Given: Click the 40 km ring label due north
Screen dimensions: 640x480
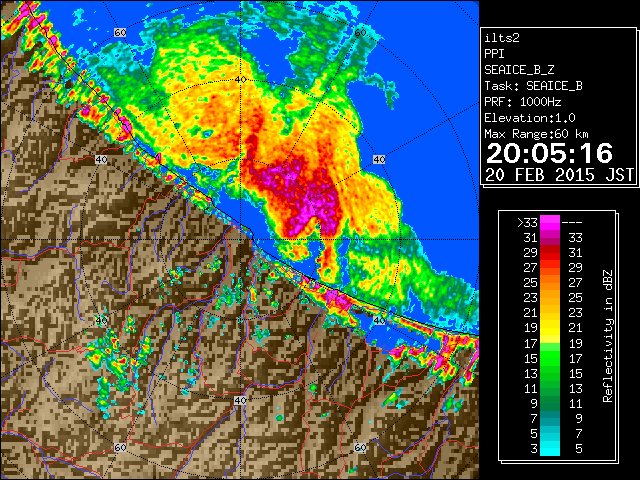Looking at the screenshot, I should coord(240,80).
